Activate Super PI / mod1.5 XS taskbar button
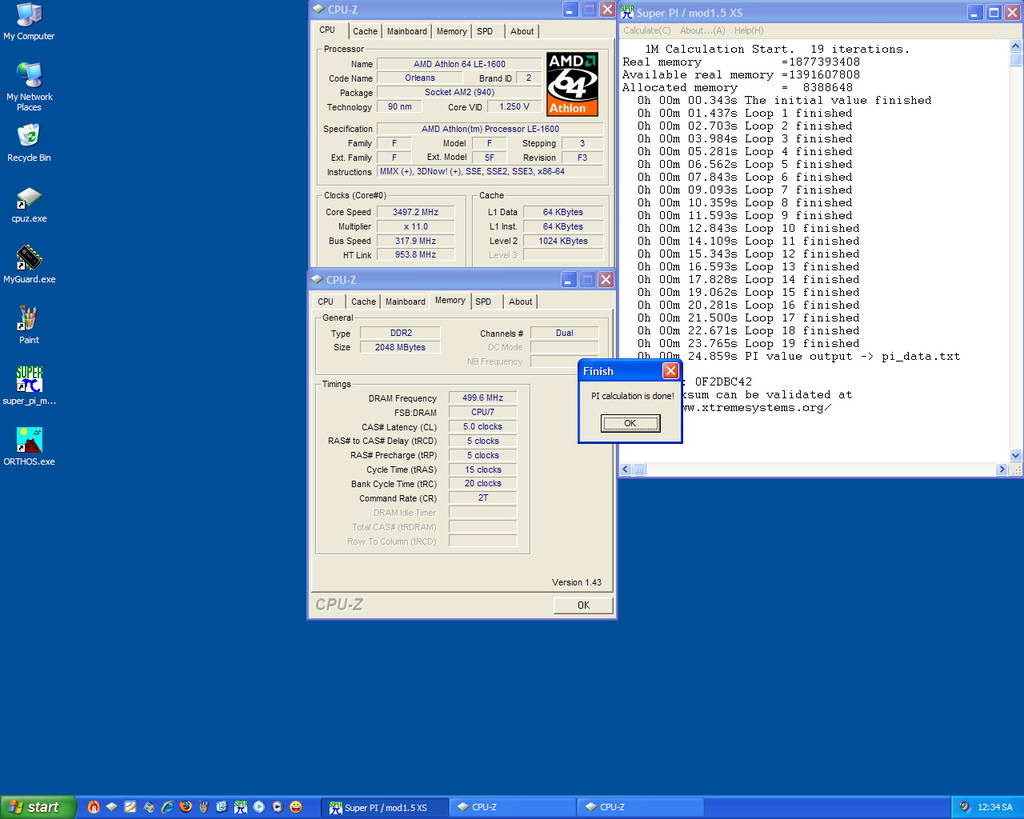Image resolution: width=1024 pixels, height=819 pixels. [x=385, y=807]
